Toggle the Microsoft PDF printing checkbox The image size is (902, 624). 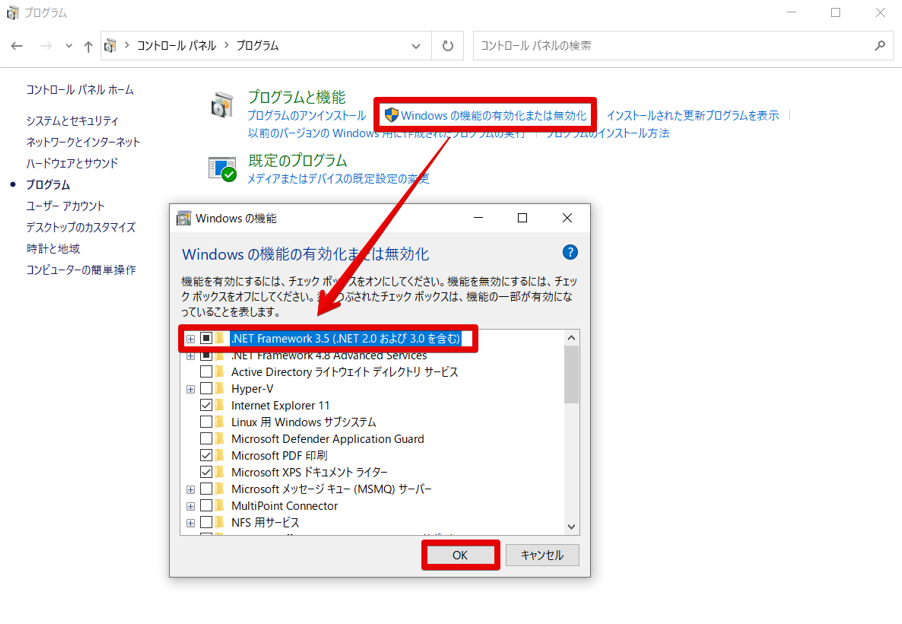tap(206, 456)
